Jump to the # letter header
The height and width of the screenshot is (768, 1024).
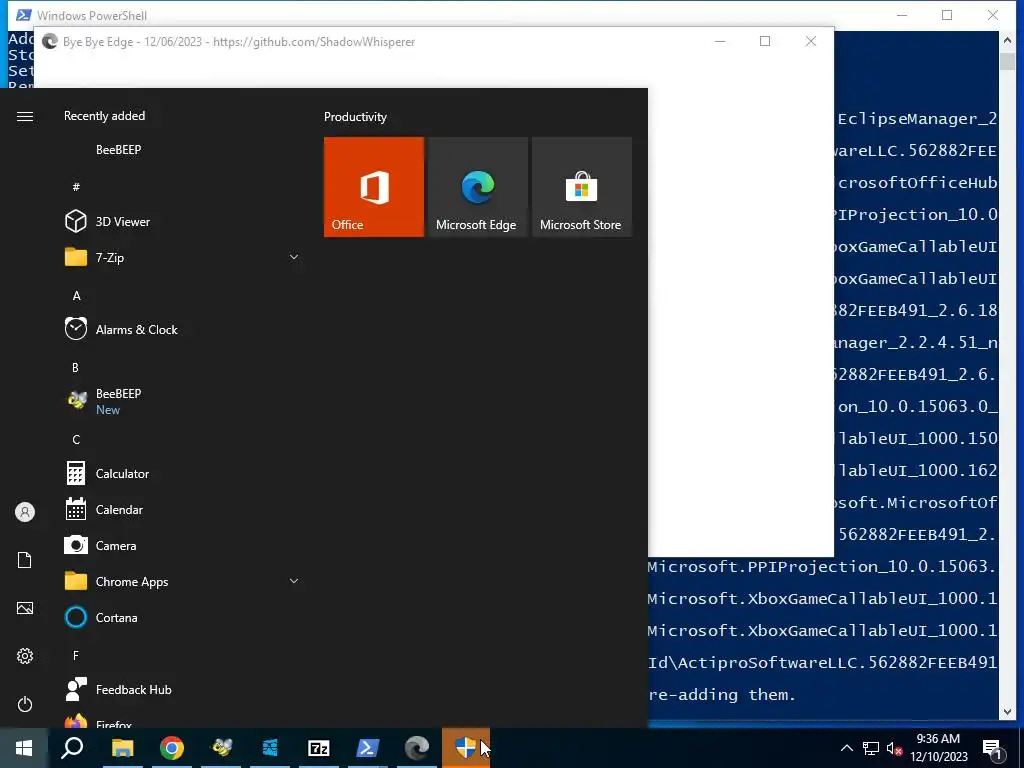[x=76, y=187]
